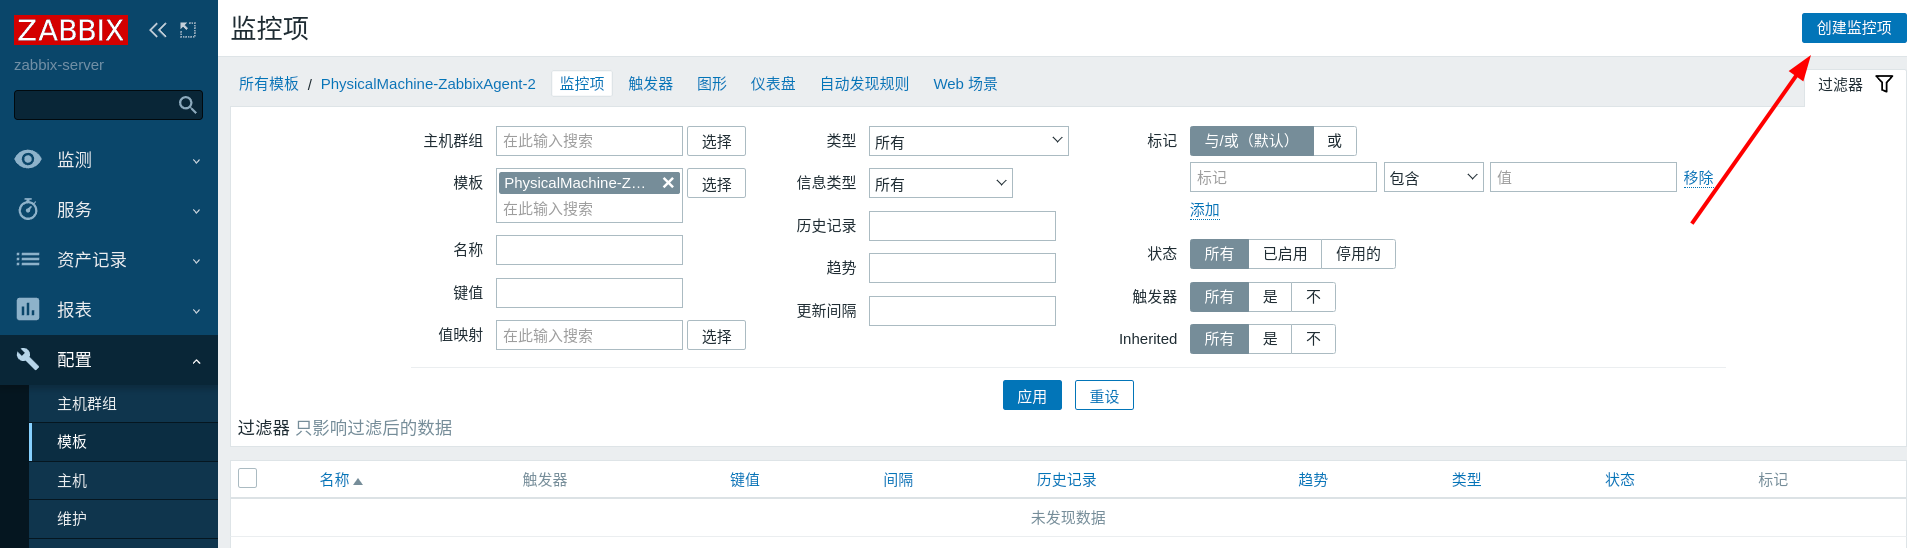Set 状态 filter to 所有

pyautogui.click(x=1219, y=254)
